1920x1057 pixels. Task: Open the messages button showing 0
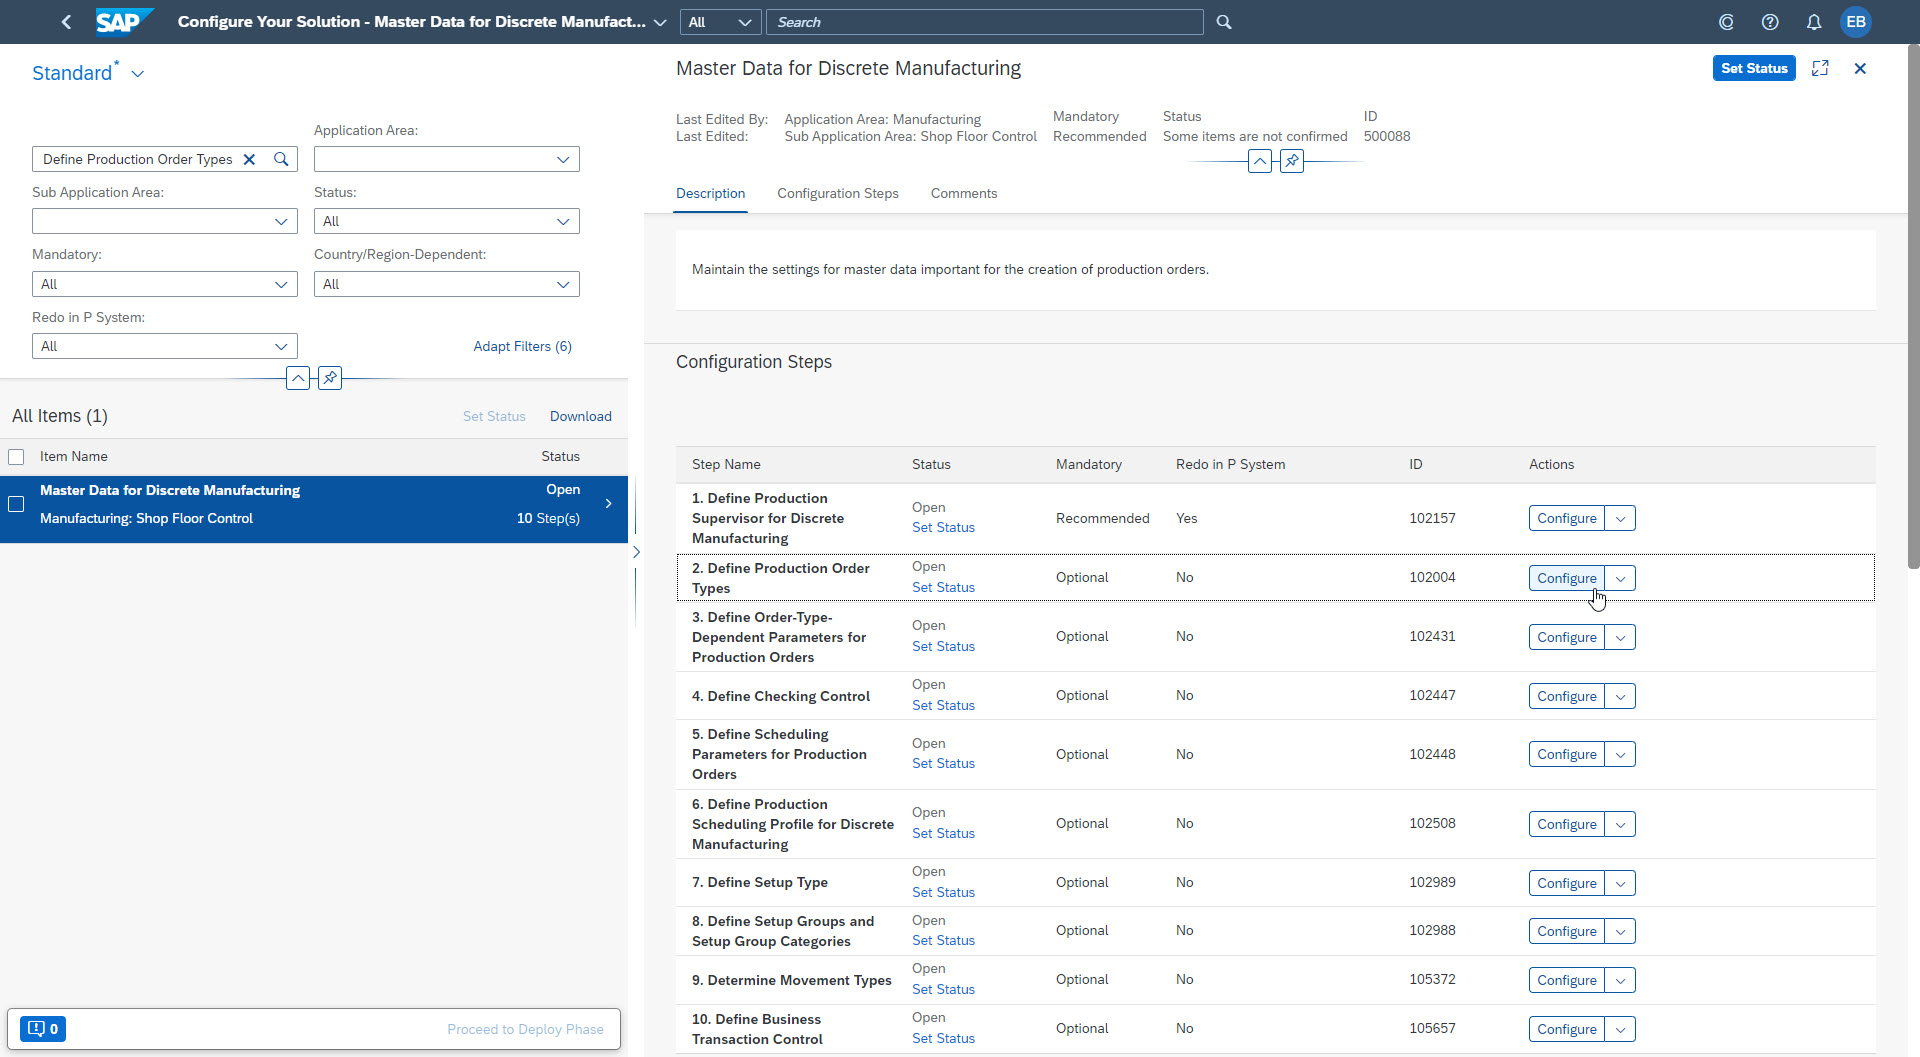pyautogui.click(x=43, y=1028)
